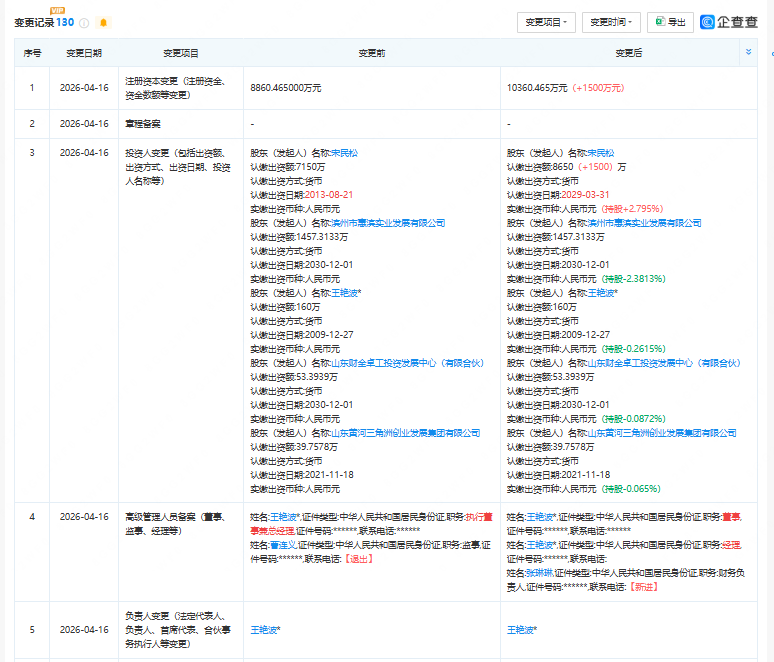Click the orange bell alert icon
The image size is (774, 662).
(x=103, y=22)
